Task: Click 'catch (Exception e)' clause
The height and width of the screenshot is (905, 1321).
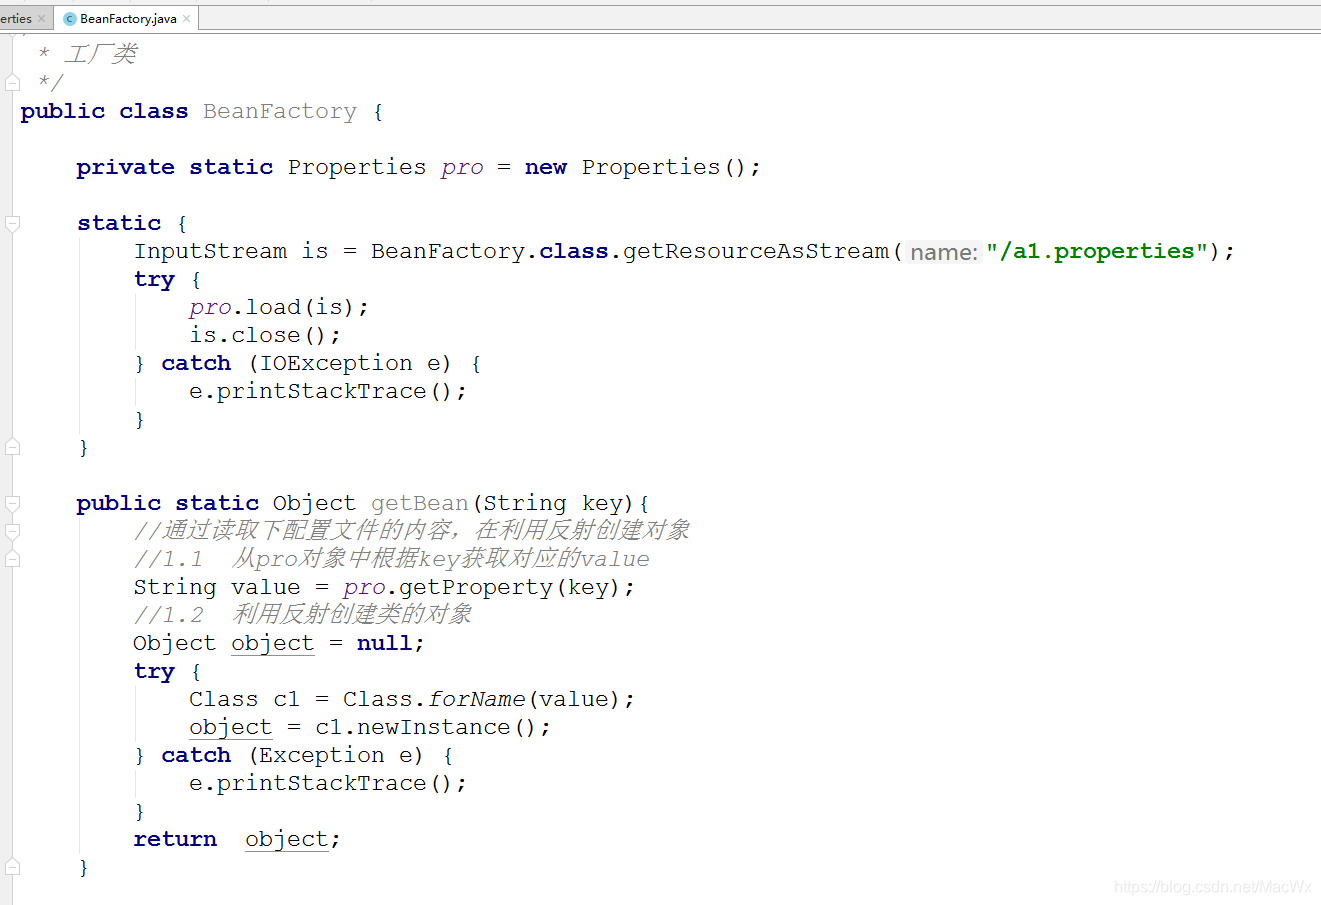Action: pyautogui.click(x=292, y=755)
